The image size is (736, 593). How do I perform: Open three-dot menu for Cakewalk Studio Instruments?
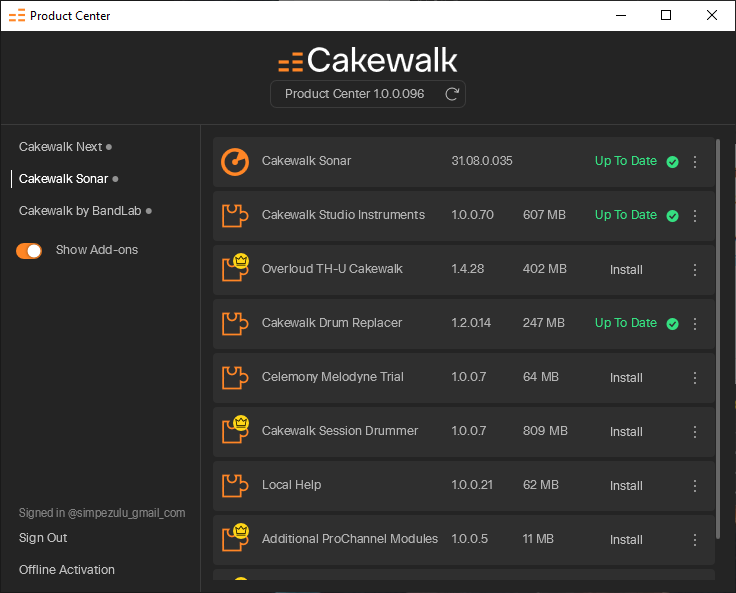(x=695, y=216)
